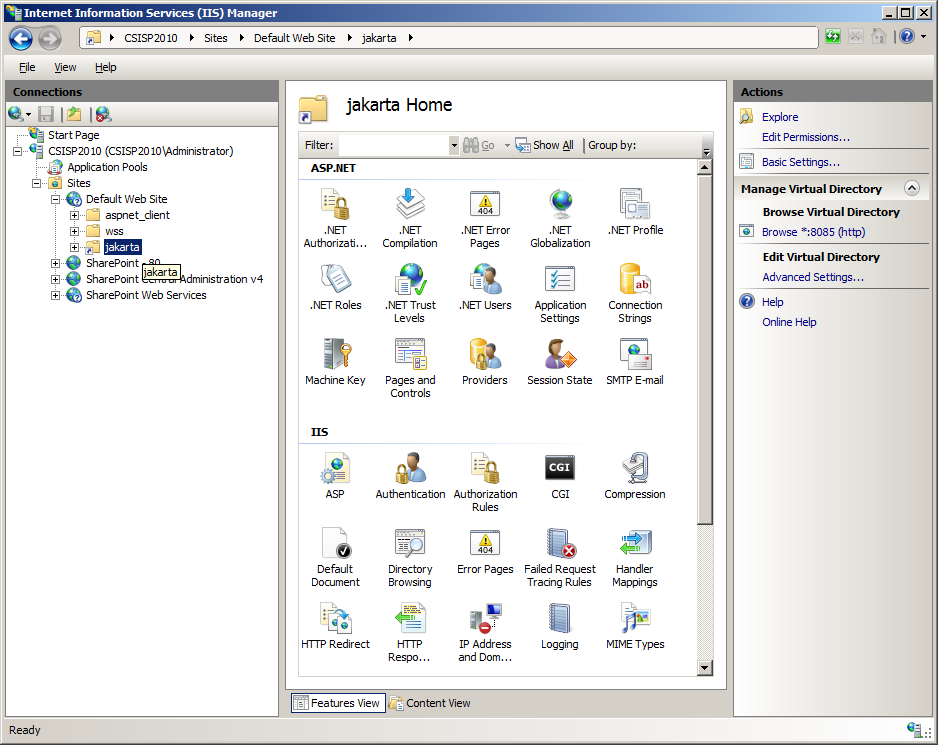Open Failed Request Tracing Rules
Viewport: 938px width, 745px height.
[560, 557]
